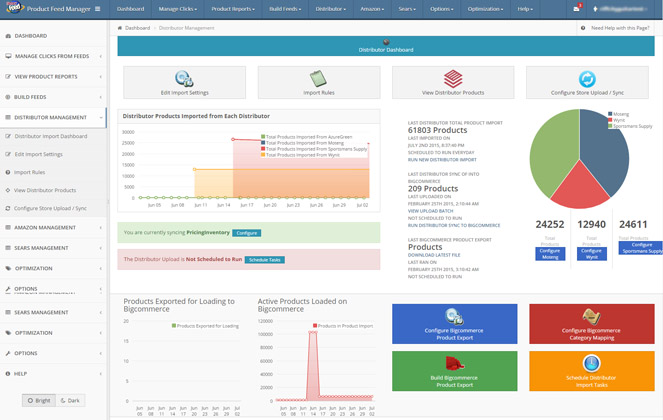Open the Sears top dropdown menu
The width and height of the screenshot is (663, 420).
point(407,9)
